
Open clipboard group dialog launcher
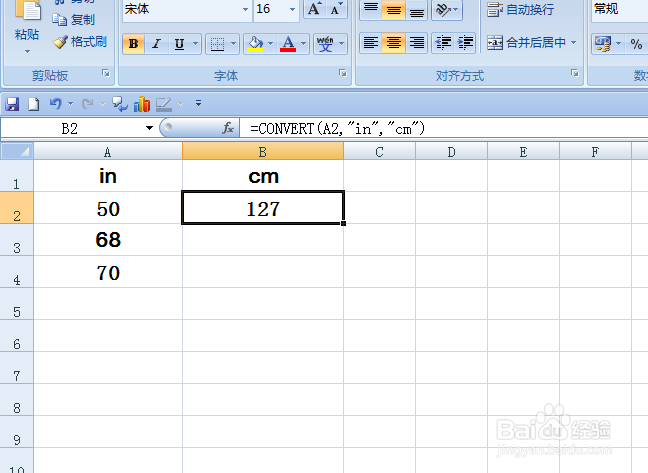(x=106, y=73)
